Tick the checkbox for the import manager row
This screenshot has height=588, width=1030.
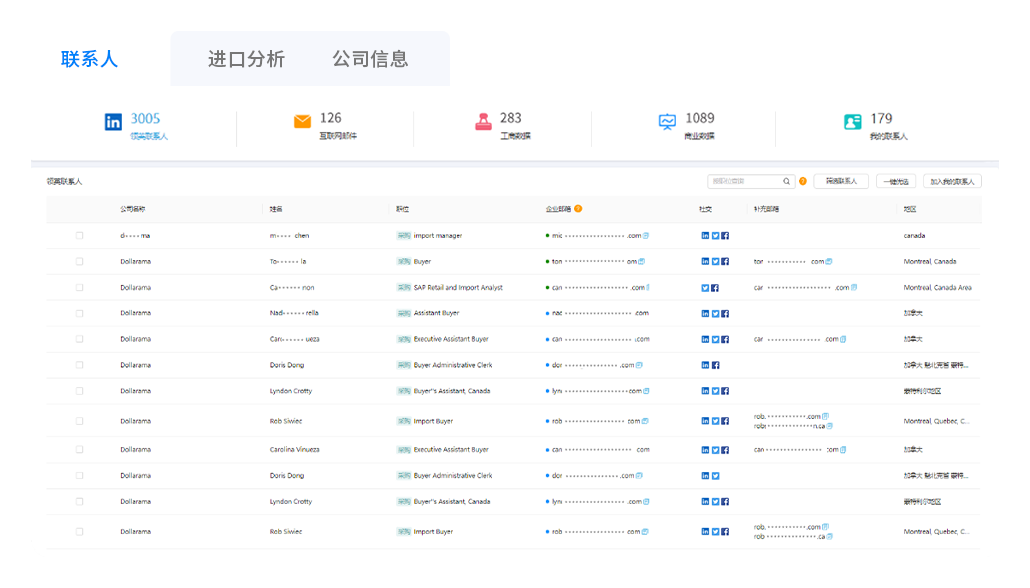pos(79,235)
